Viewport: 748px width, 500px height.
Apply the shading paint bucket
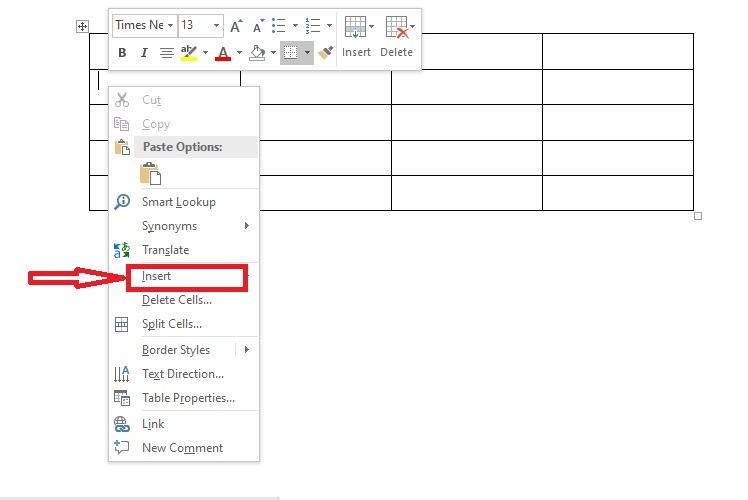[257, 52]
